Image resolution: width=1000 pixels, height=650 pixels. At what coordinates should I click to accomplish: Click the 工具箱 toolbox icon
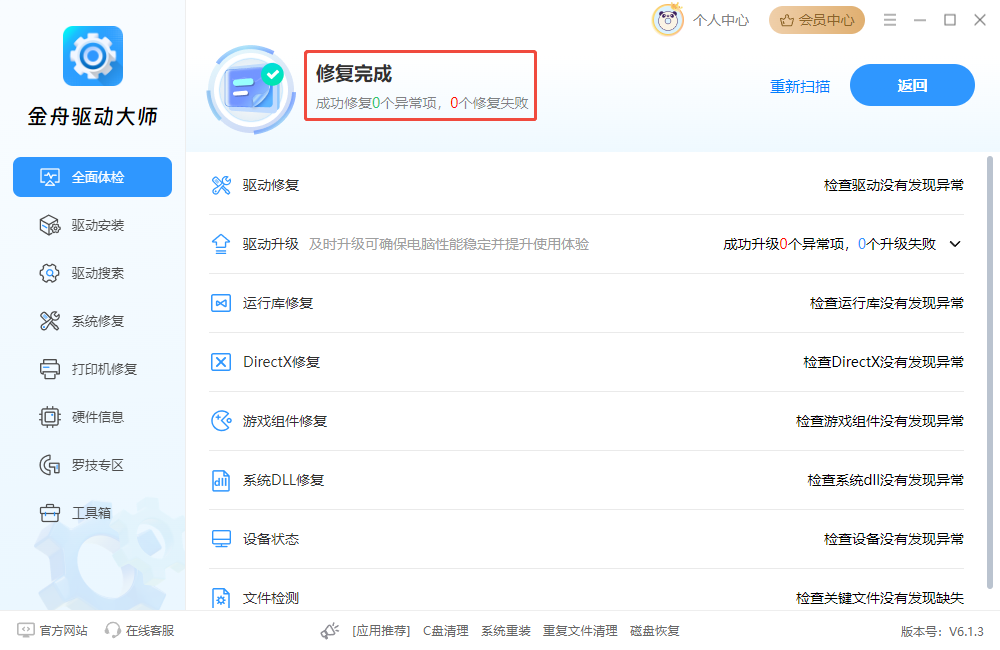(x=50, y=513)
